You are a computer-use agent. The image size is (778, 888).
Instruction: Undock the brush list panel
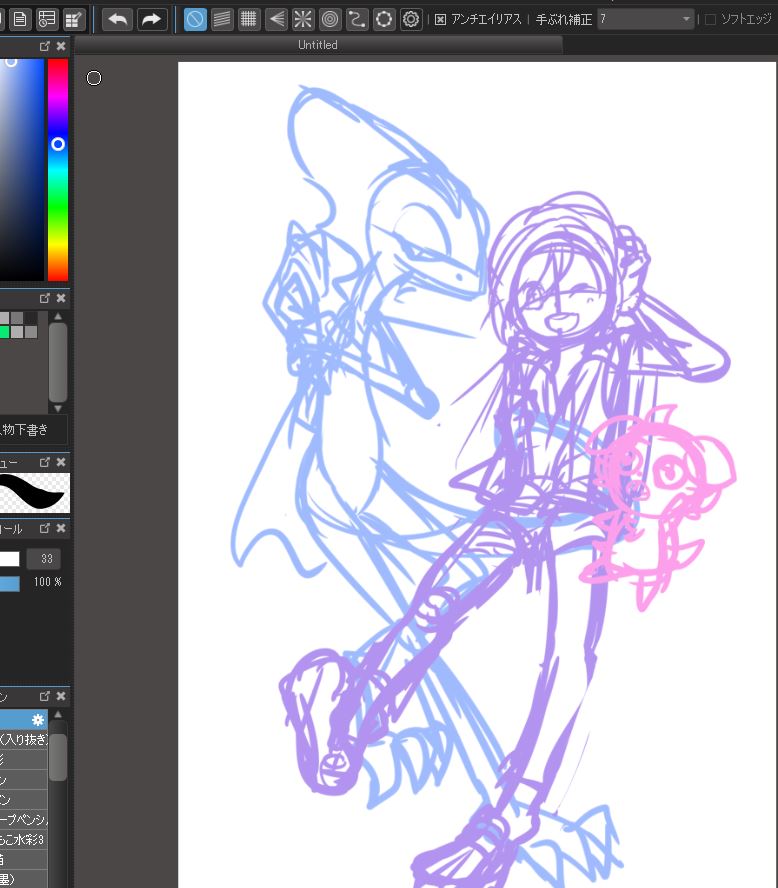[45, 696]
